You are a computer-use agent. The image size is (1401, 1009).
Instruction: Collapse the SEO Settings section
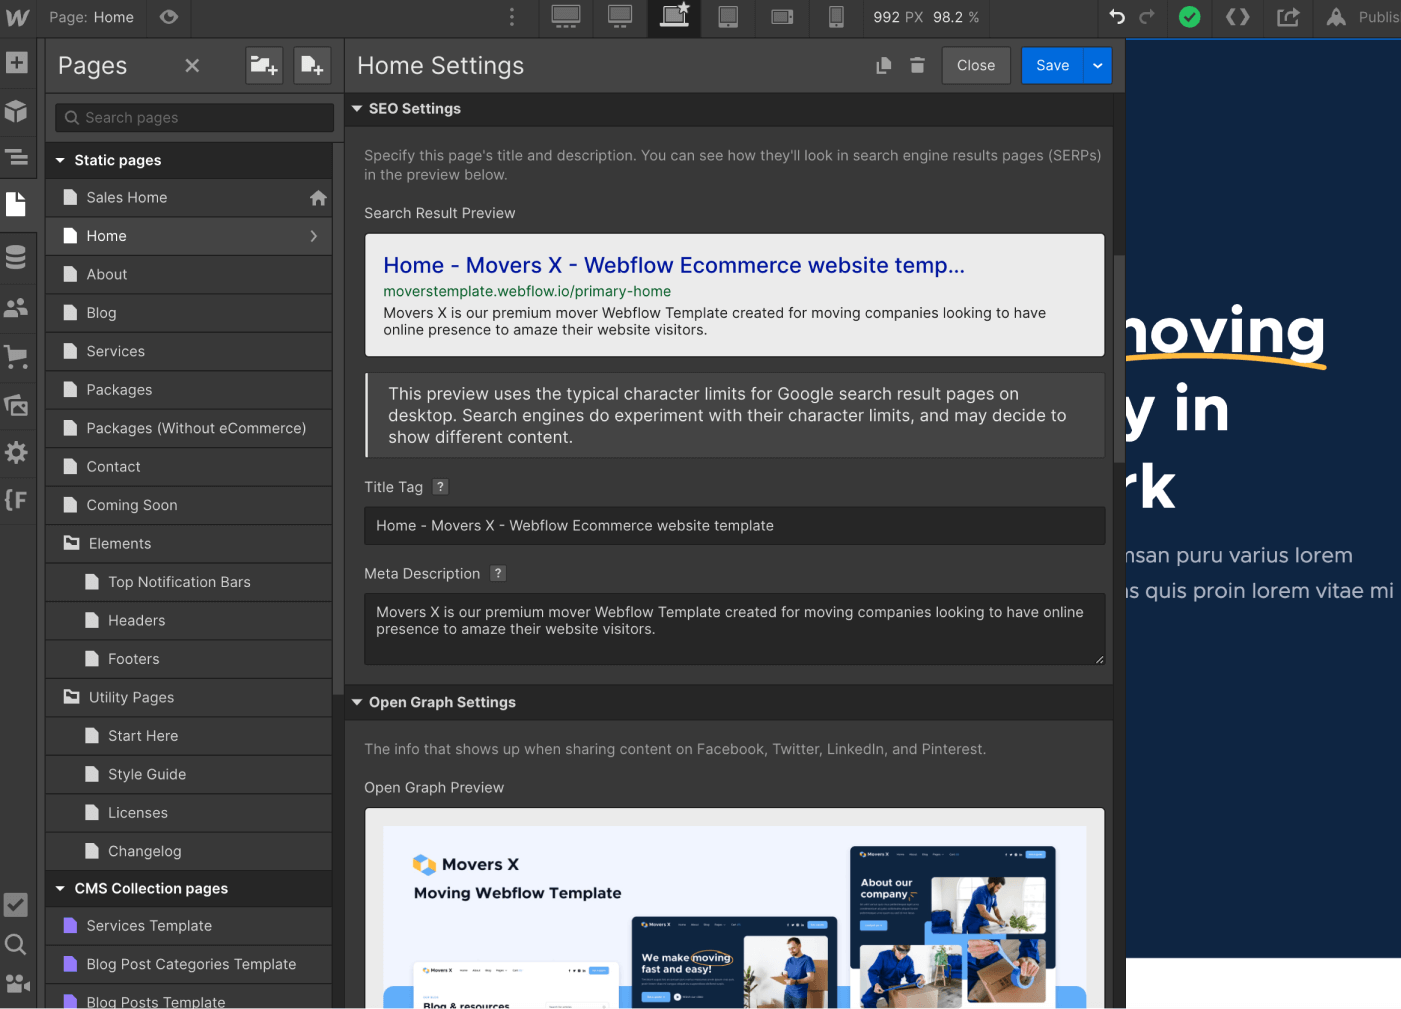click(x=357, y=108)
